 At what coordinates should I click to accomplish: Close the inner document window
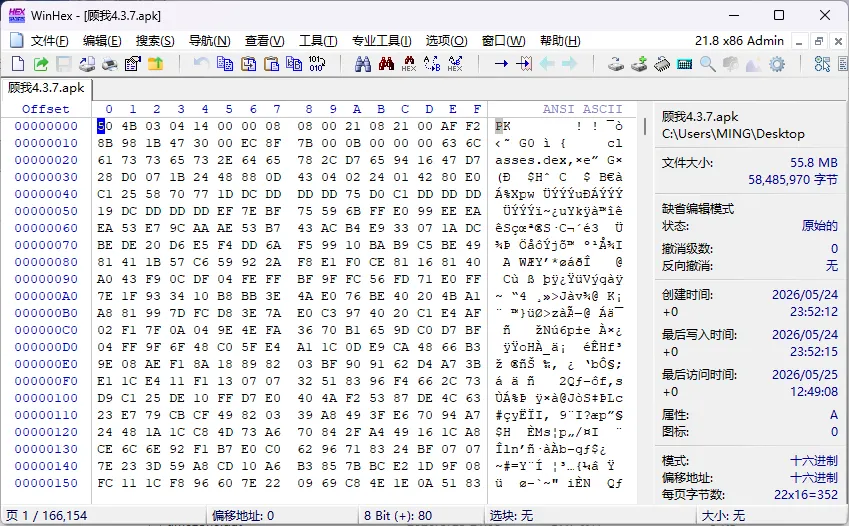point(838,41)
